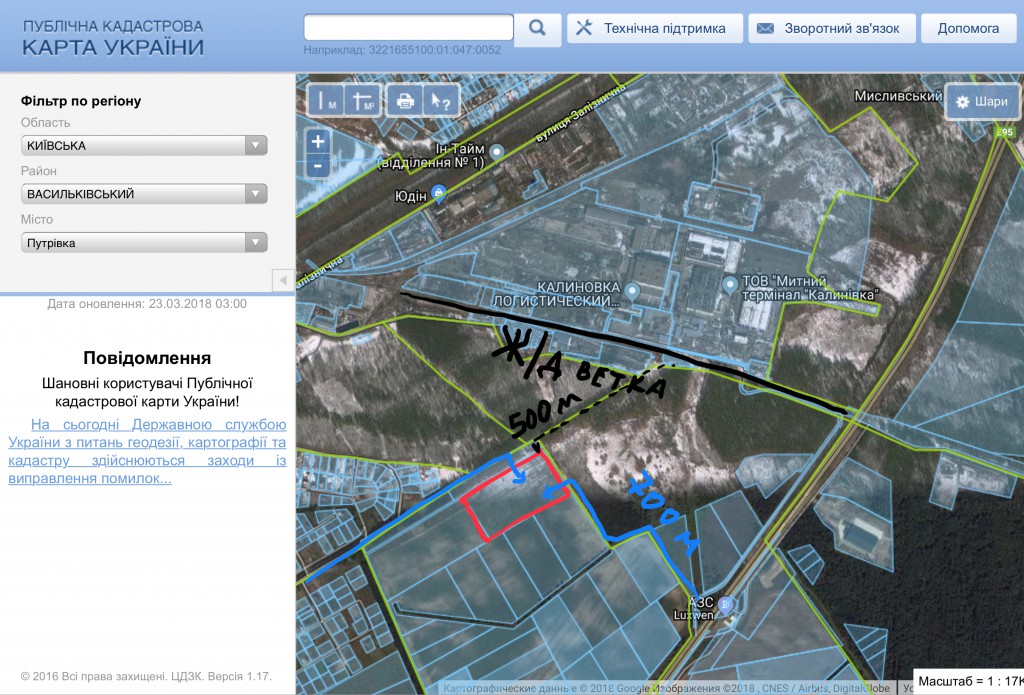The height and width of the screenshot is (695, 1024).
Task: Click the print map icon
Action: [x=405, y=101]
